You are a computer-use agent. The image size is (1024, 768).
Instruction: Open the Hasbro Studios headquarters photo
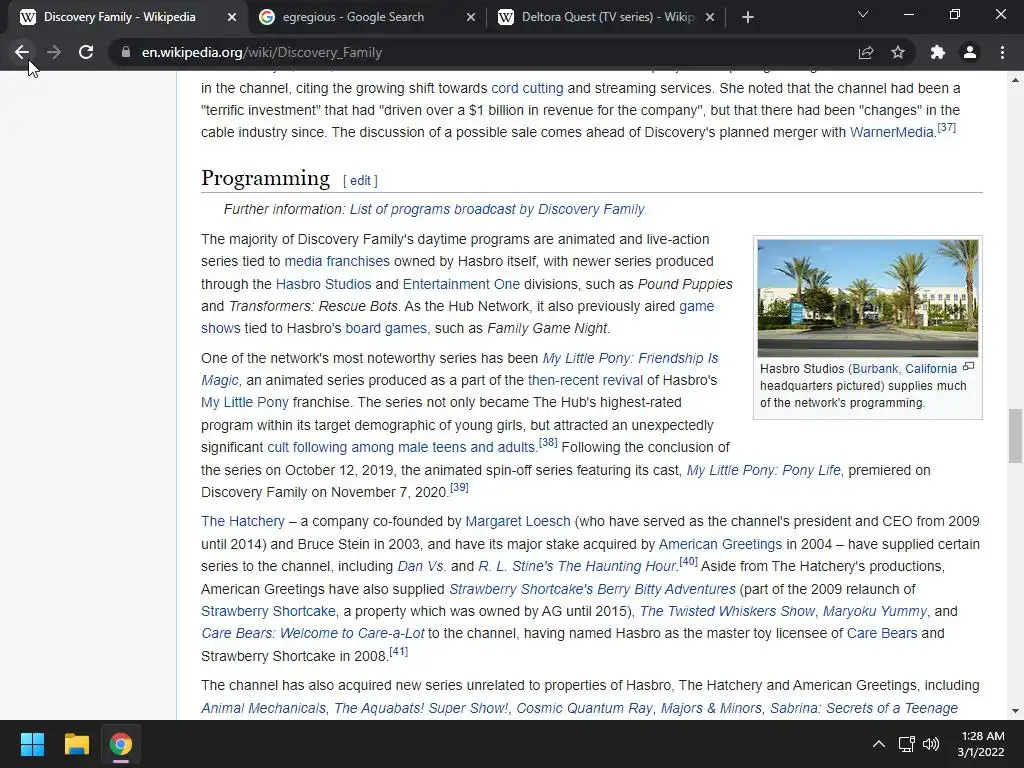coord(868,298)
